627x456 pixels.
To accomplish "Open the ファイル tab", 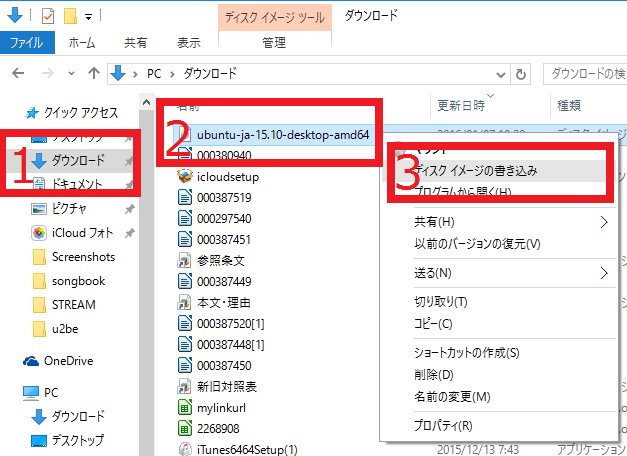I will (x=26, y=43).
